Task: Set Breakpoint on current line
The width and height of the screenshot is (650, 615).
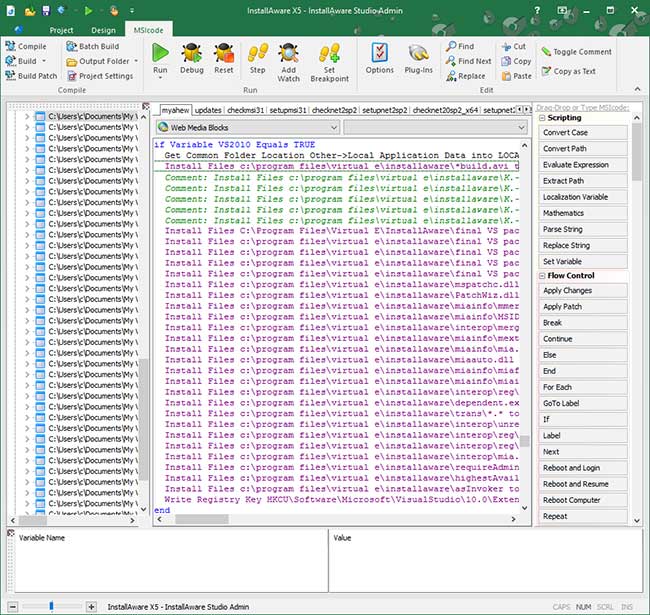Action: pos(330,63)
